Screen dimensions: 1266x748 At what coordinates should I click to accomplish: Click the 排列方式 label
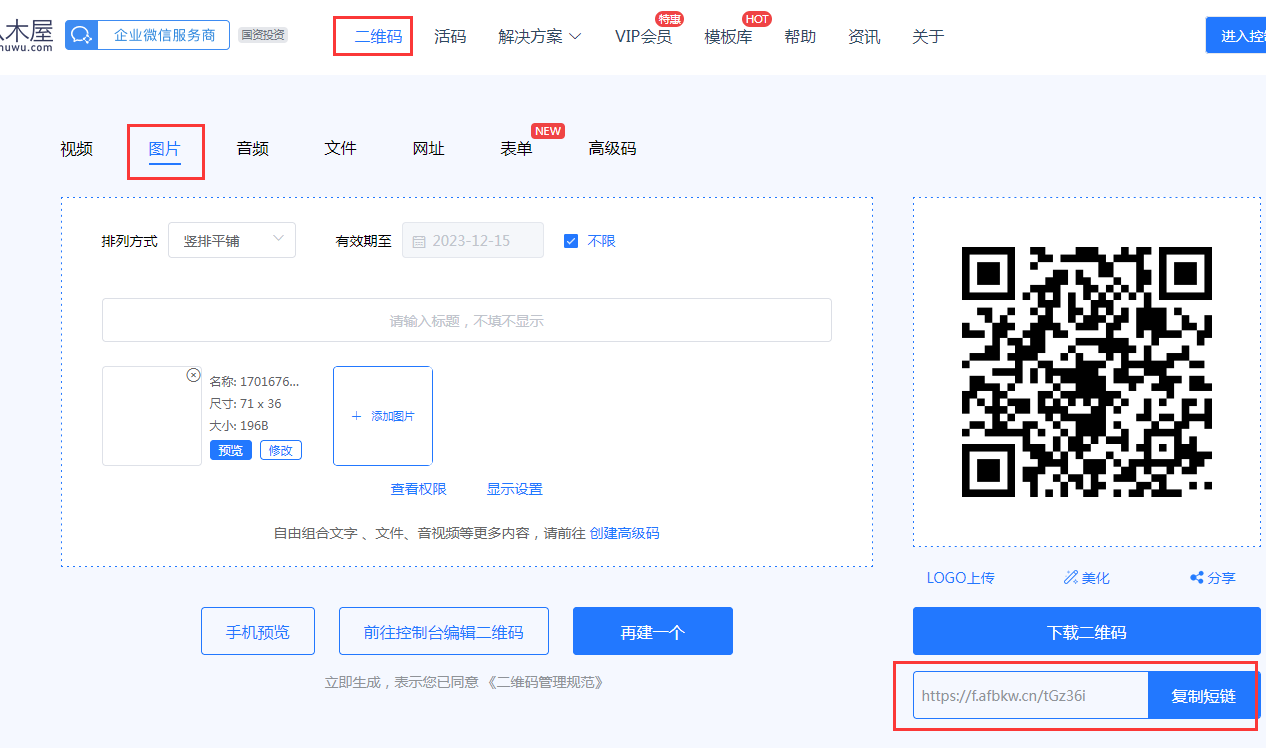pyautogui.click(x=129, y=241)
